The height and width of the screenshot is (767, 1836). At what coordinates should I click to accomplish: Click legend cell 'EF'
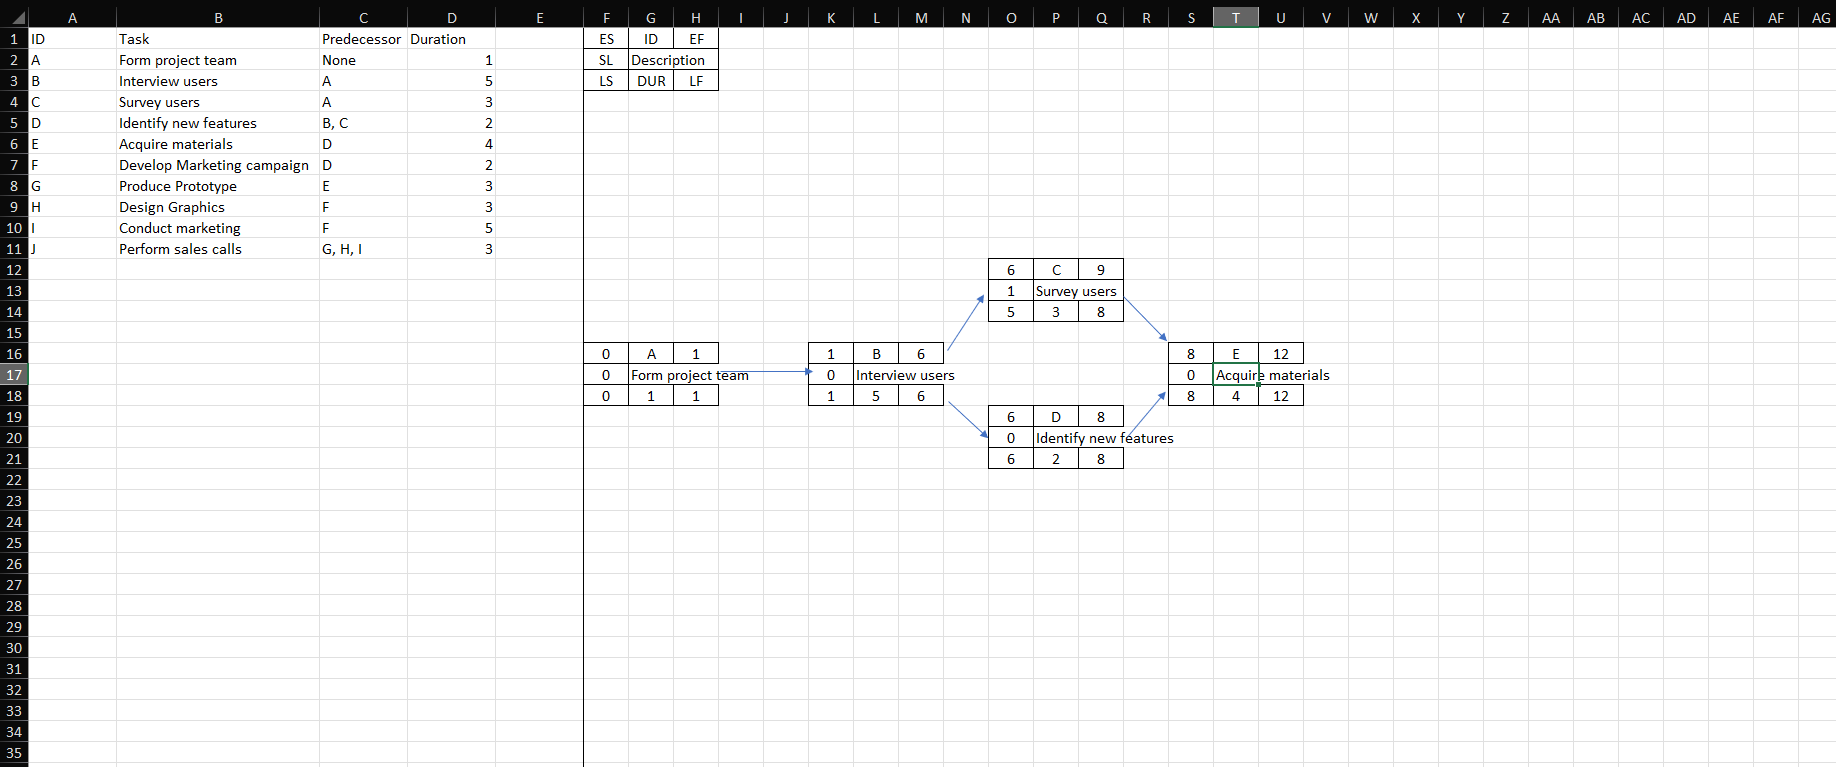[696, 39]
